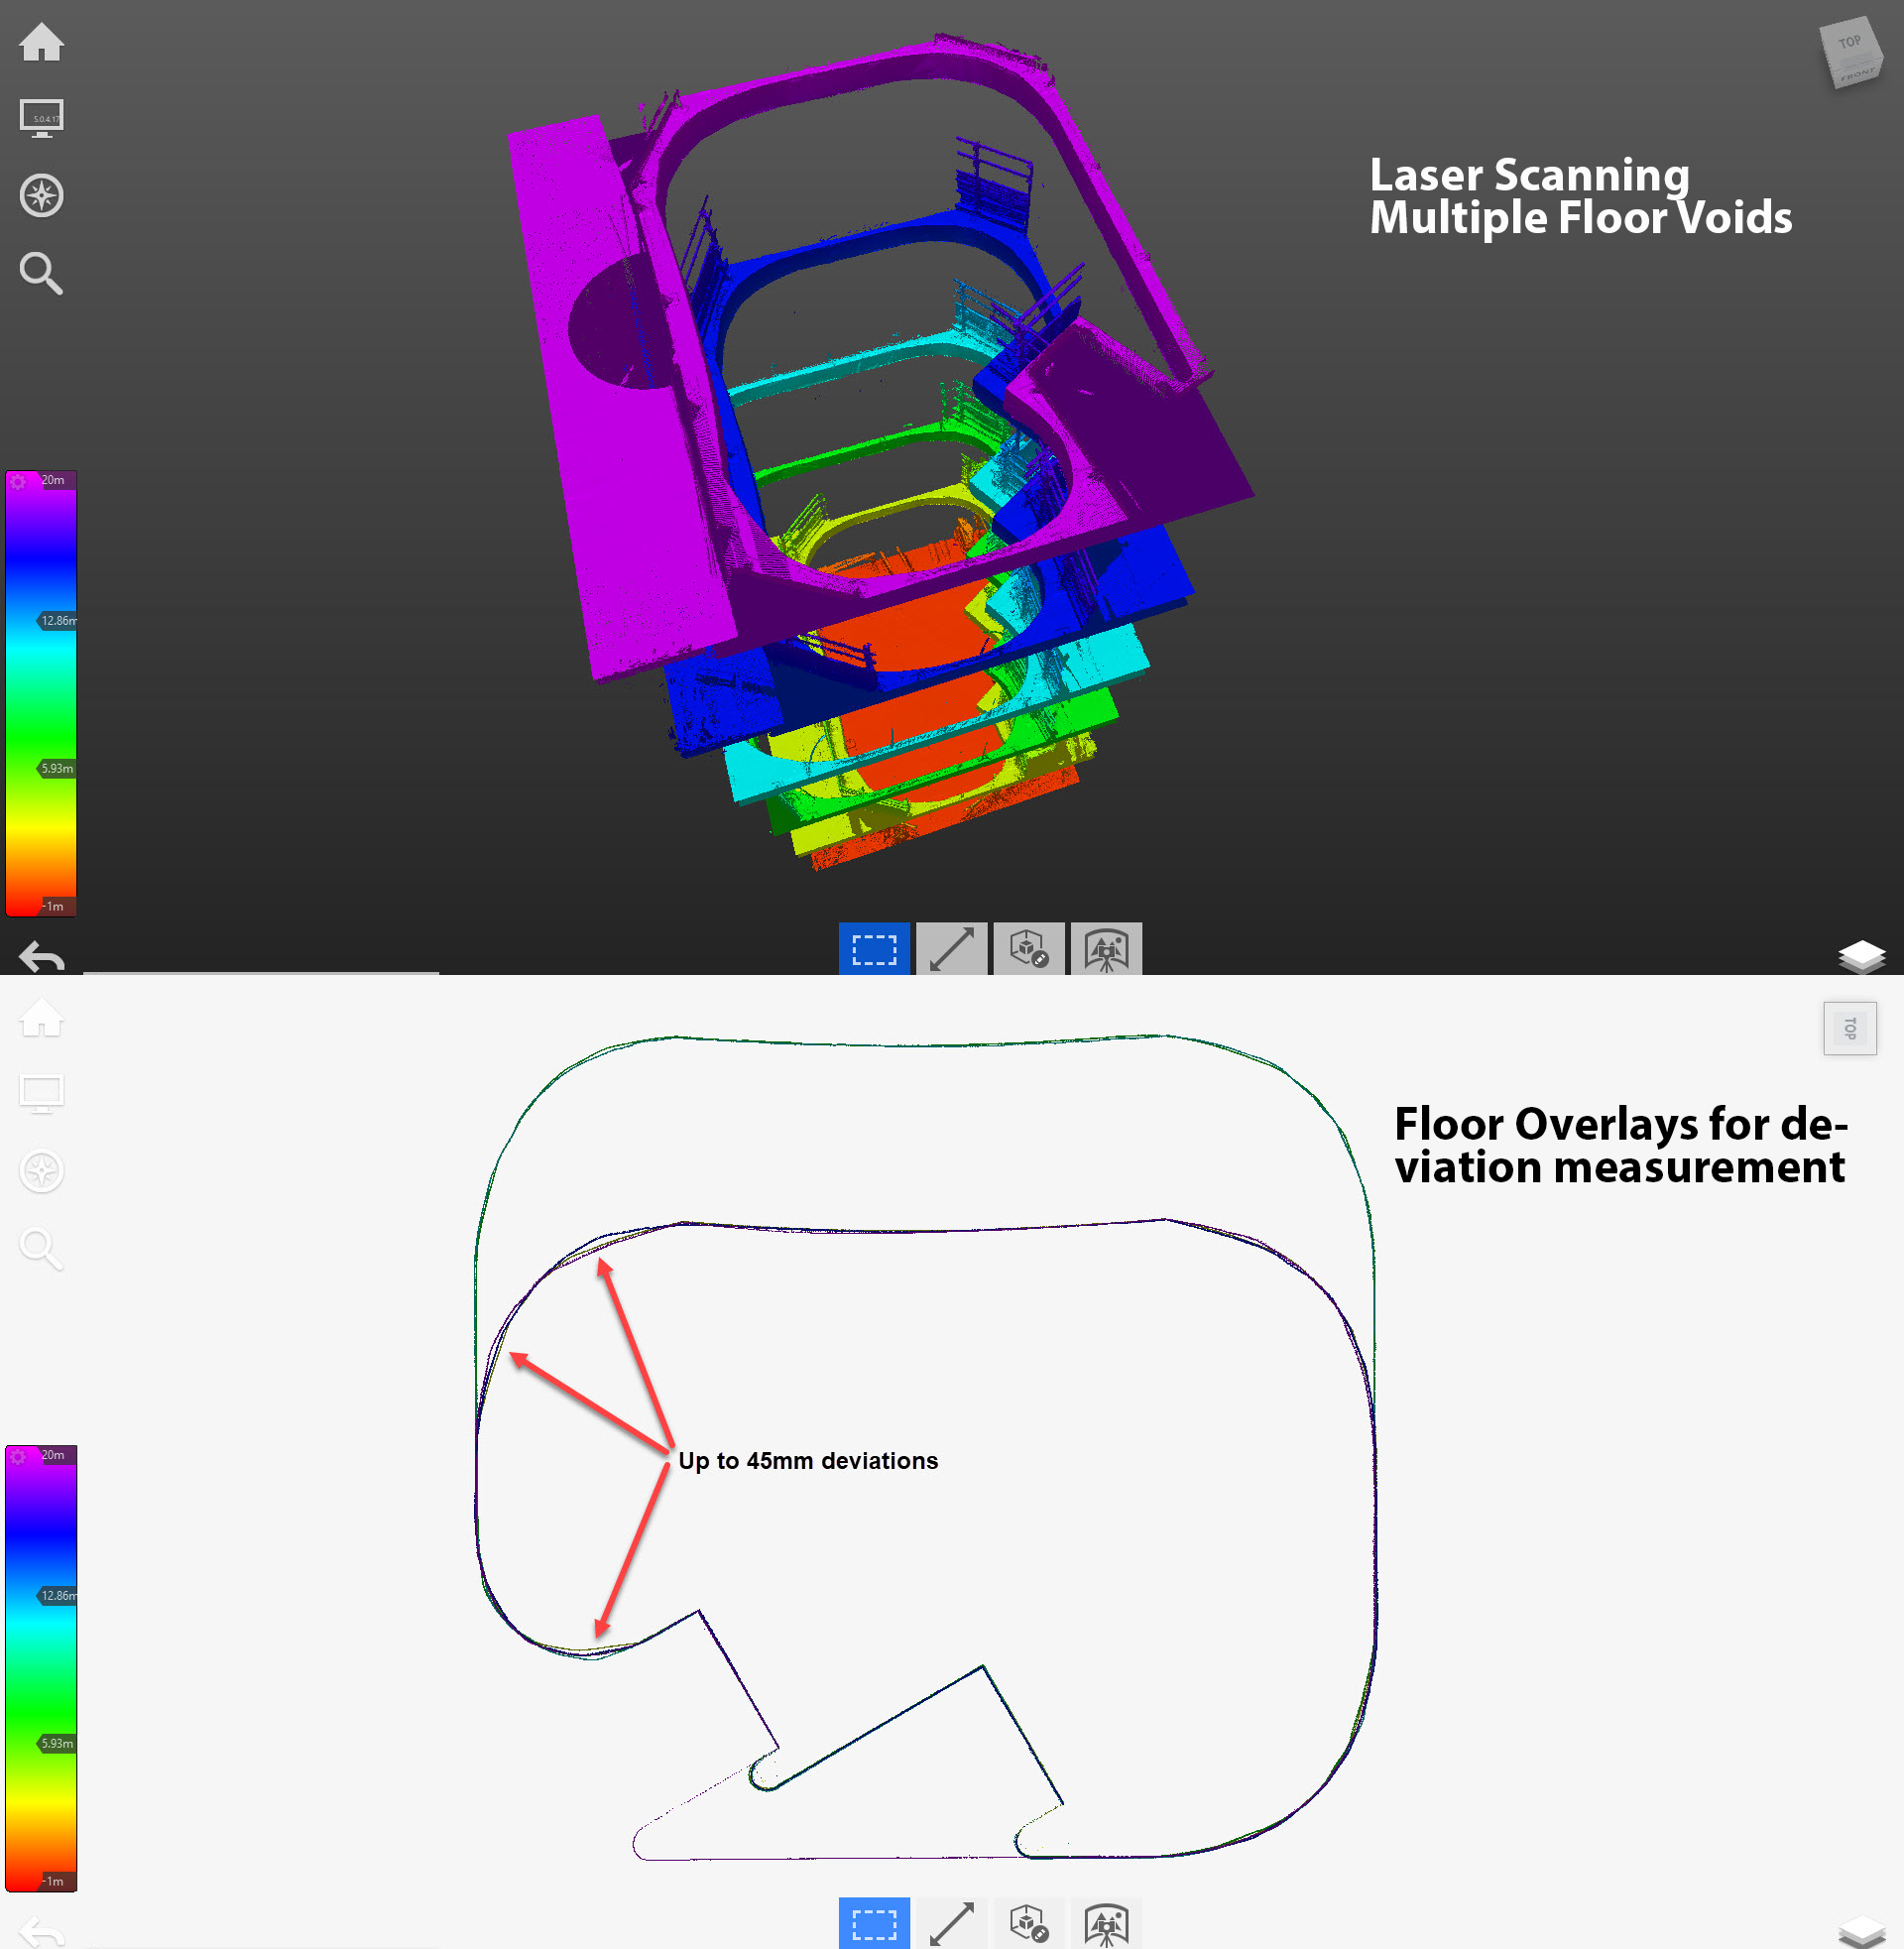The image size is (1904, 1949).
Task: Click the compass navigation icon in top view
Action: pyautogui.click(x=41, y=195)
